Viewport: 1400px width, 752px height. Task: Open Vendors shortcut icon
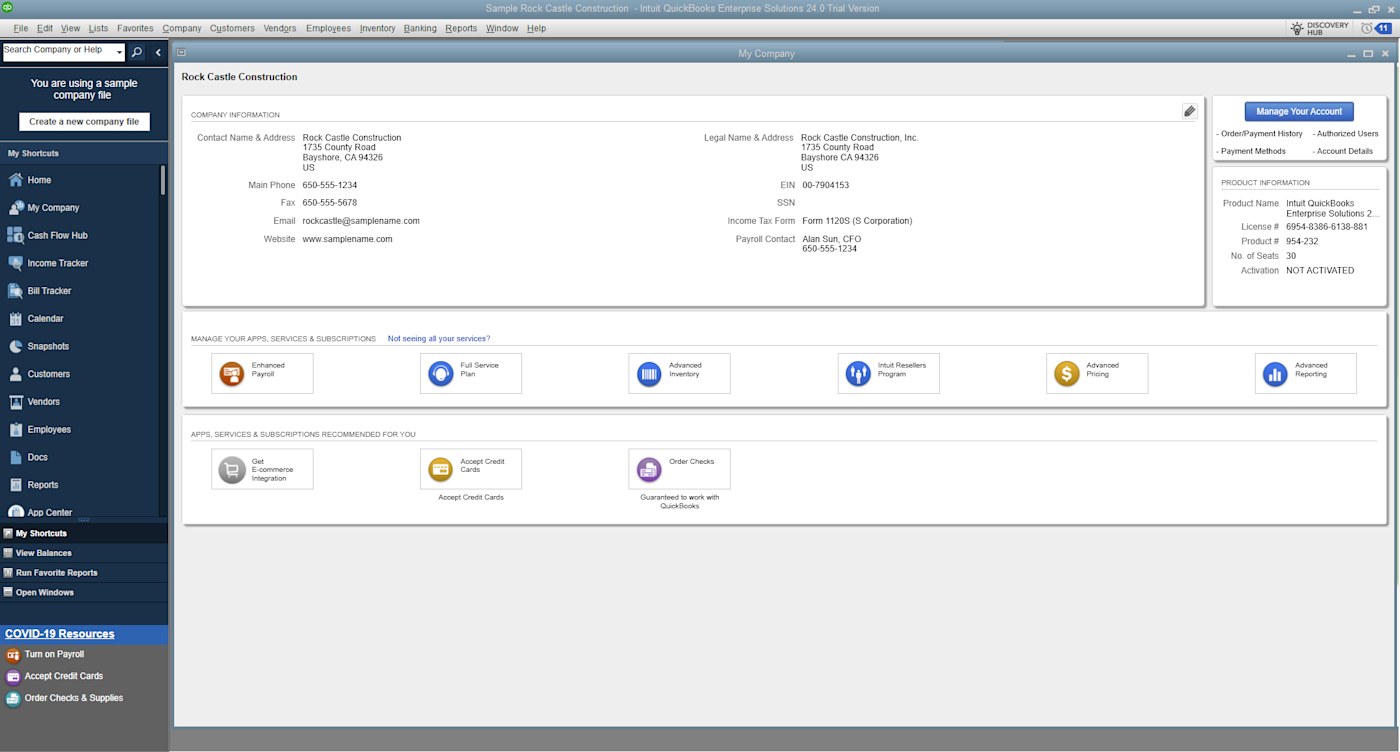[x=15, y=402]
